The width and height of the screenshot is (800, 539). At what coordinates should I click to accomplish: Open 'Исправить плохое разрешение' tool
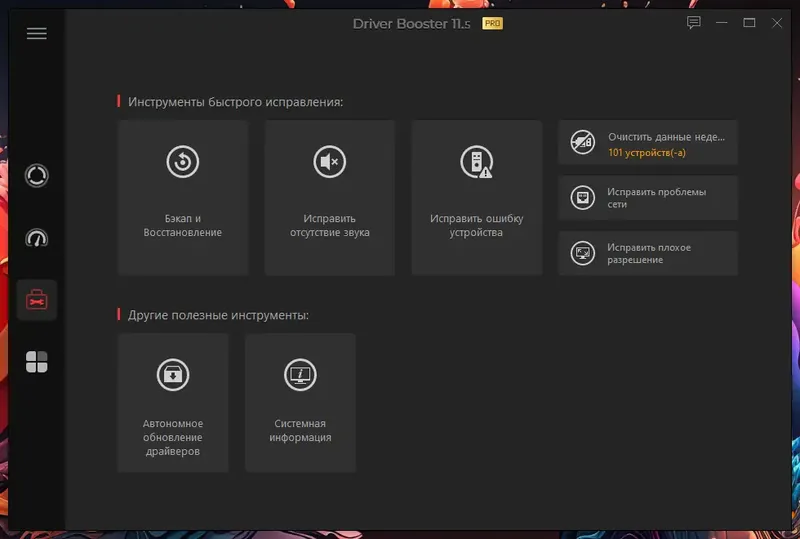(648, 253)
